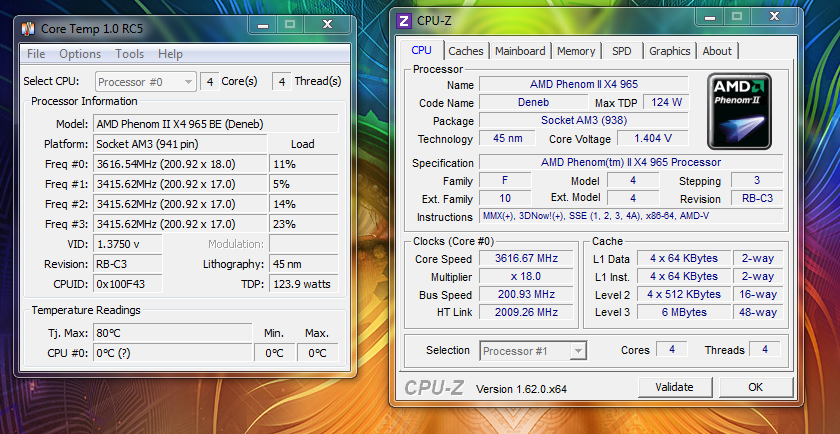The width and height of the screenshot is (840, 434).
Task: Expand the Select CPU Processor #0 dropdown
Action: point(146,82)
